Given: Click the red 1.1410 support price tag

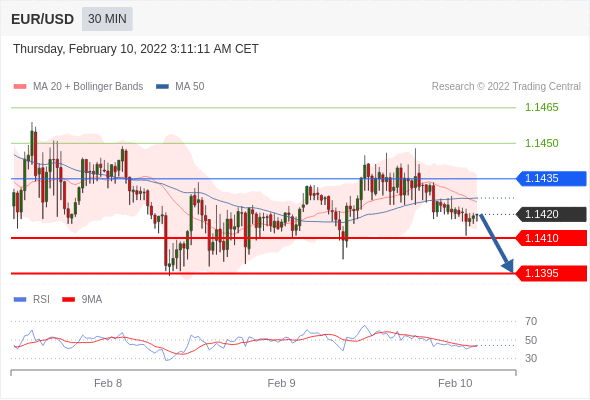Looking at the screenshot, I should click(551, 238).
